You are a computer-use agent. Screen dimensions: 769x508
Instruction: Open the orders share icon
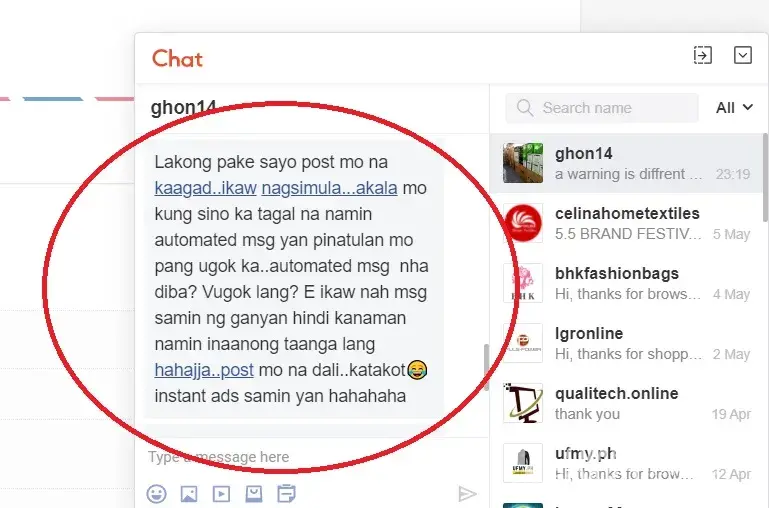[286, 493]
